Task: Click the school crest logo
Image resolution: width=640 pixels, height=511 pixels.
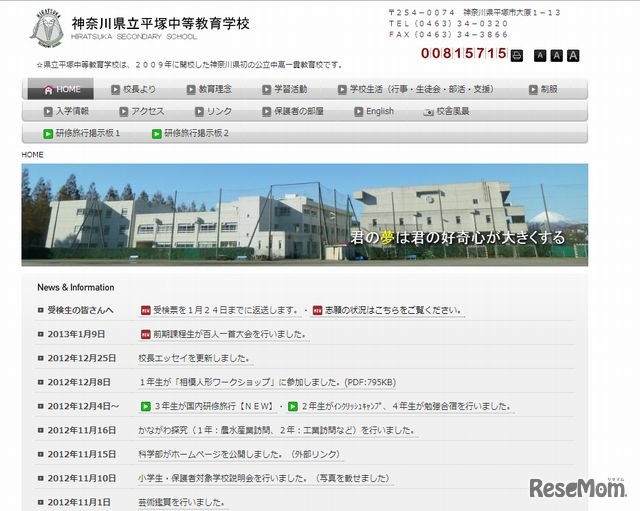Action: pos(47,29)
